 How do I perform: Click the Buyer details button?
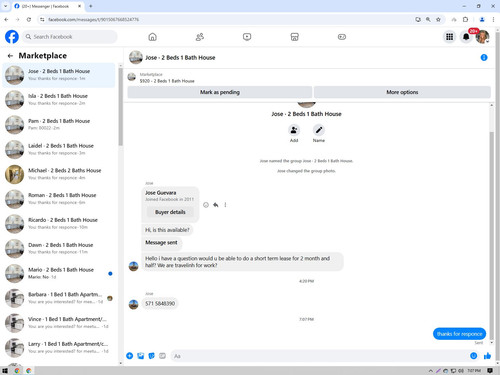[x=170, y=212]
